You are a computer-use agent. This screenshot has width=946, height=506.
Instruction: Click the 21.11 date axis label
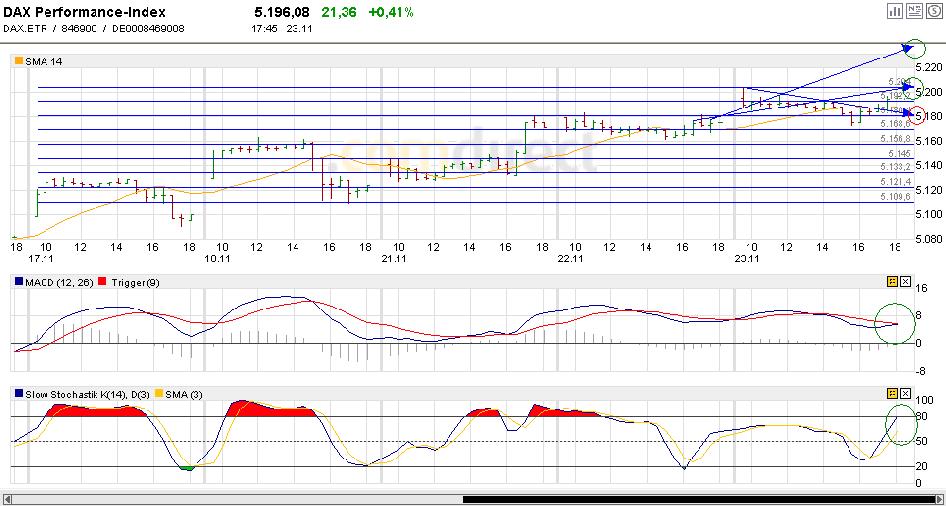[393, 259]
